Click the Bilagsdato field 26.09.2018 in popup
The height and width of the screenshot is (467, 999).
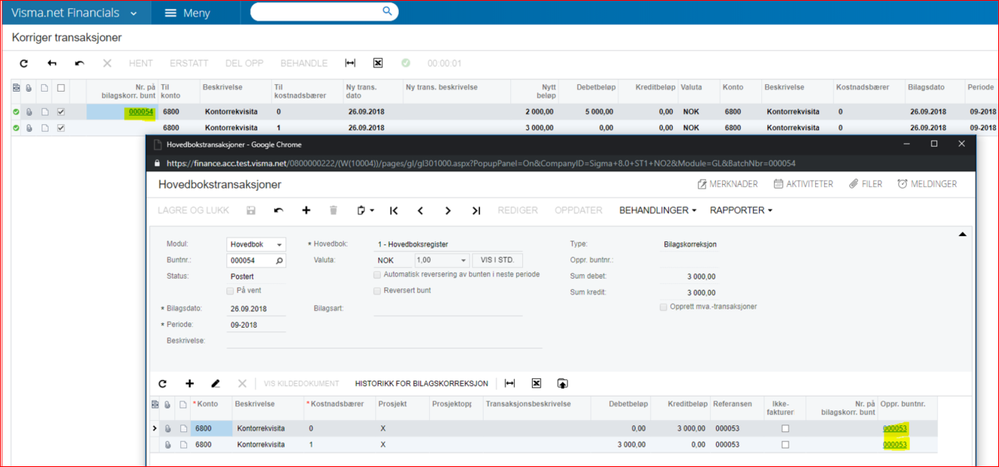coord(256,308)
